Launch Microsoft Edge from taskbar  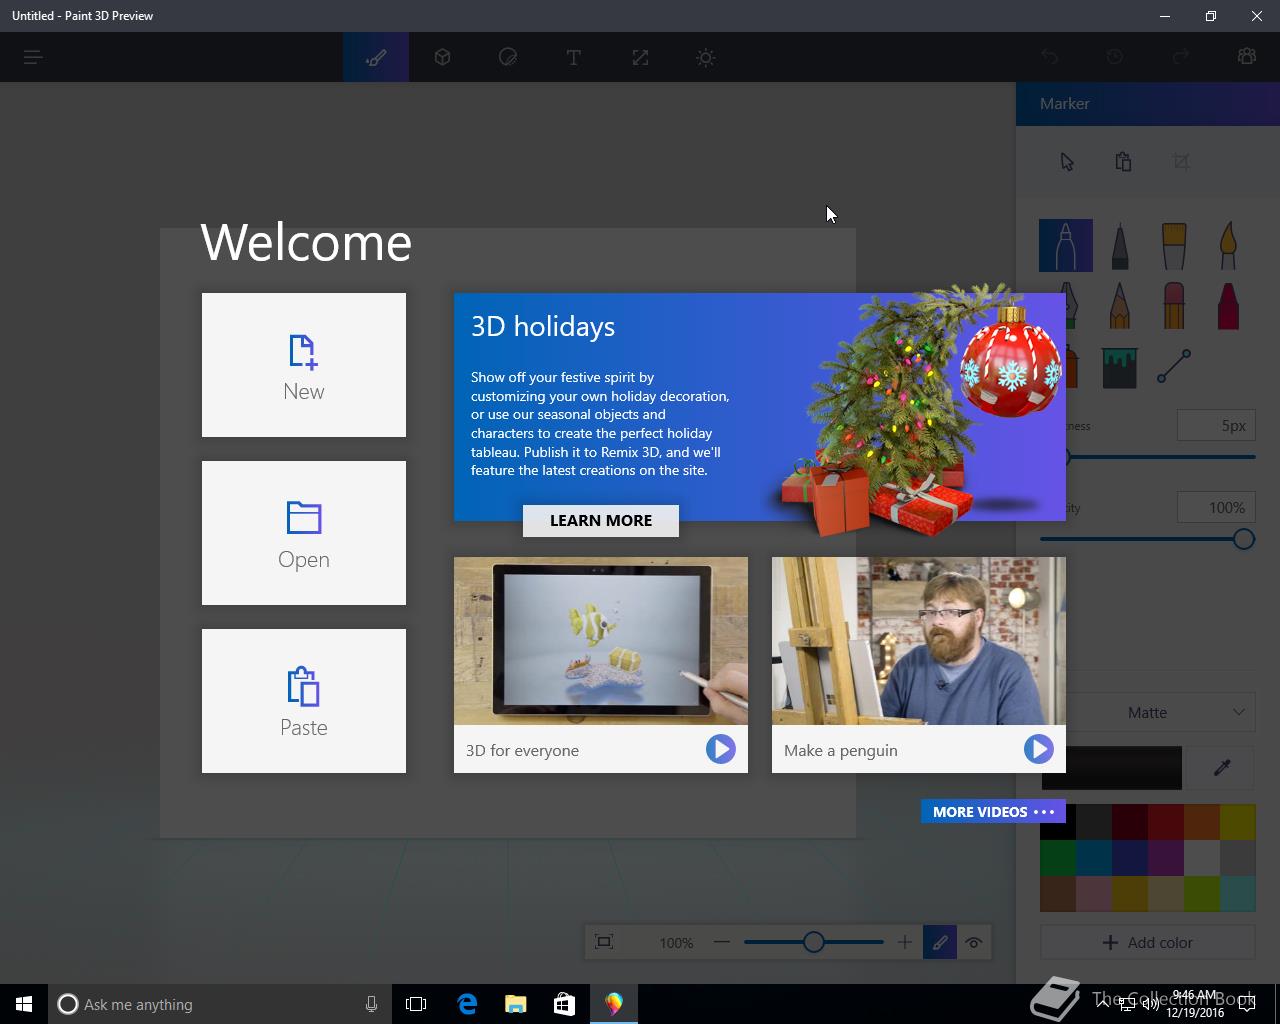pos(467,1004)
